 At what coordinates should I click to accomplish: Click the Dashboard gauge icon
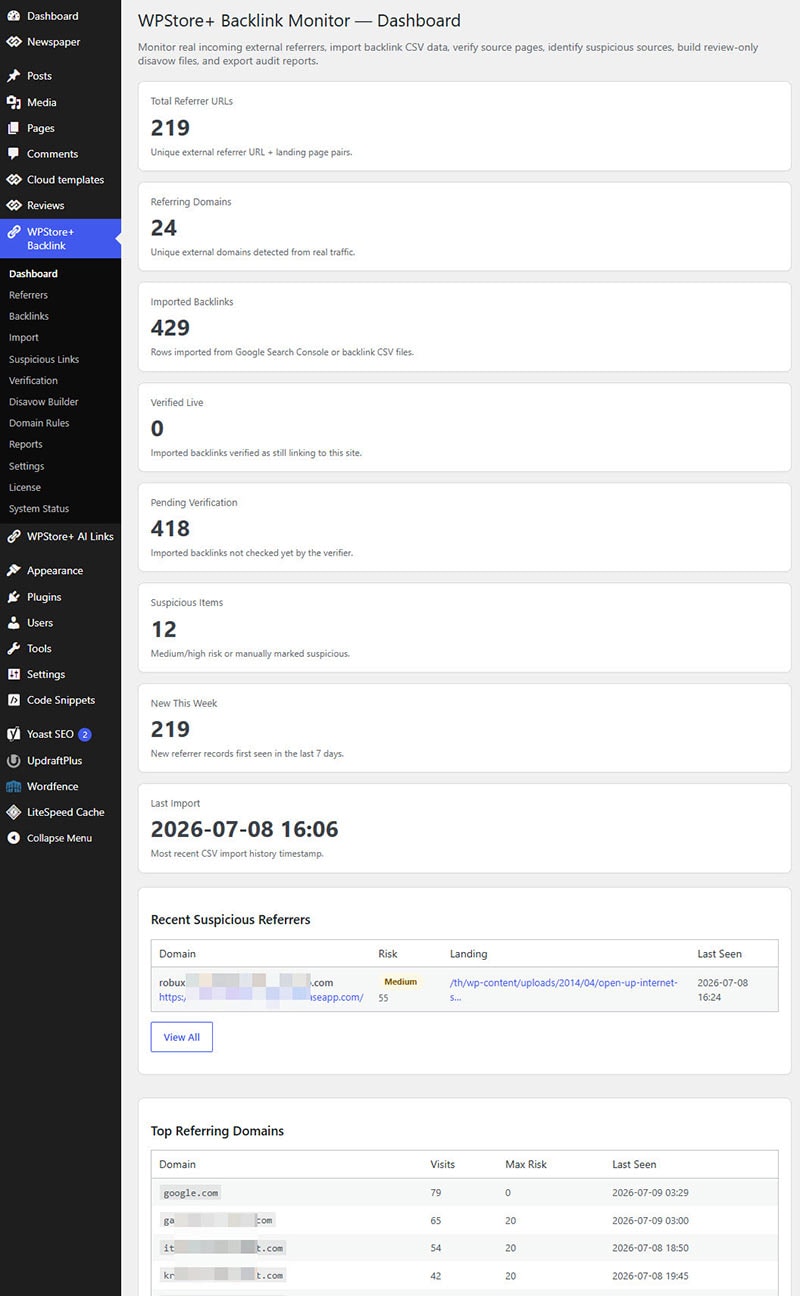[13, 16]
